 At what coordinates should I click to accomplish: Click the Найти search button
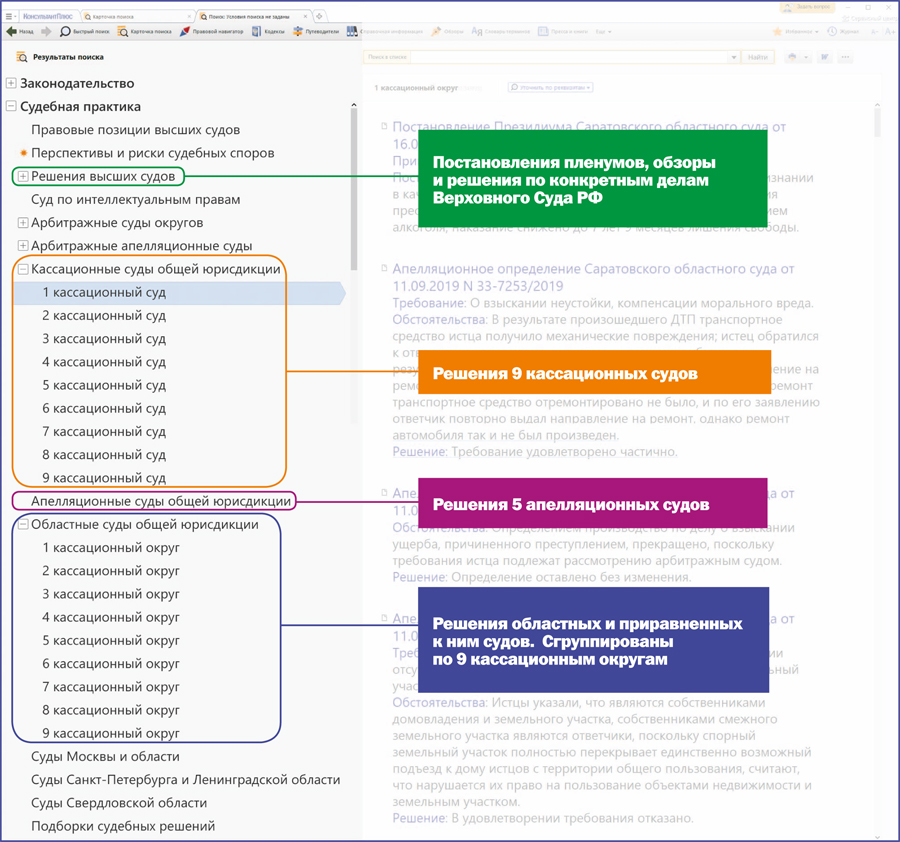pos(758,58)
